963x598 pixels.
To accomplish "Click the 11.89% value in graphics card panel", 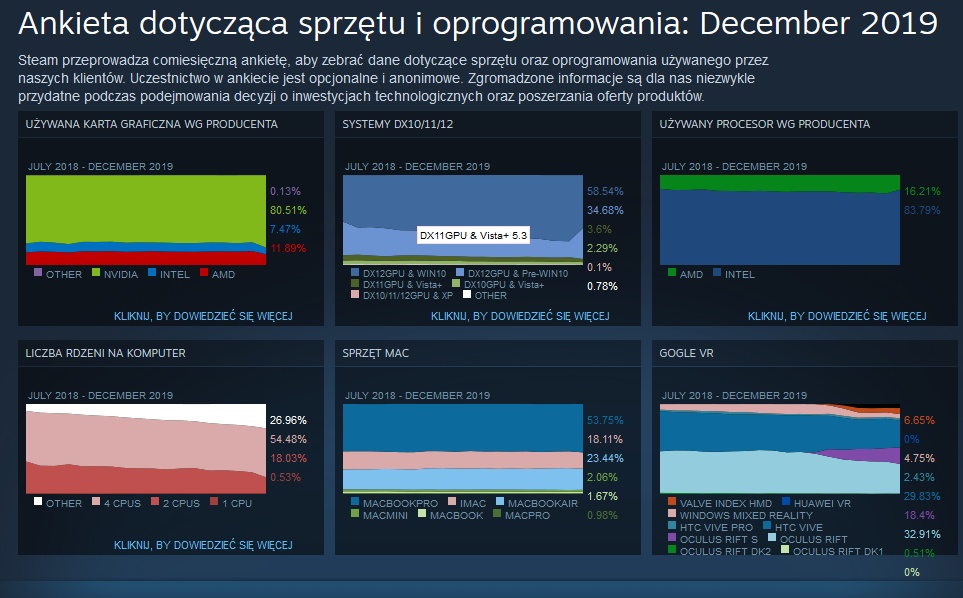I will tap(288, 248).
